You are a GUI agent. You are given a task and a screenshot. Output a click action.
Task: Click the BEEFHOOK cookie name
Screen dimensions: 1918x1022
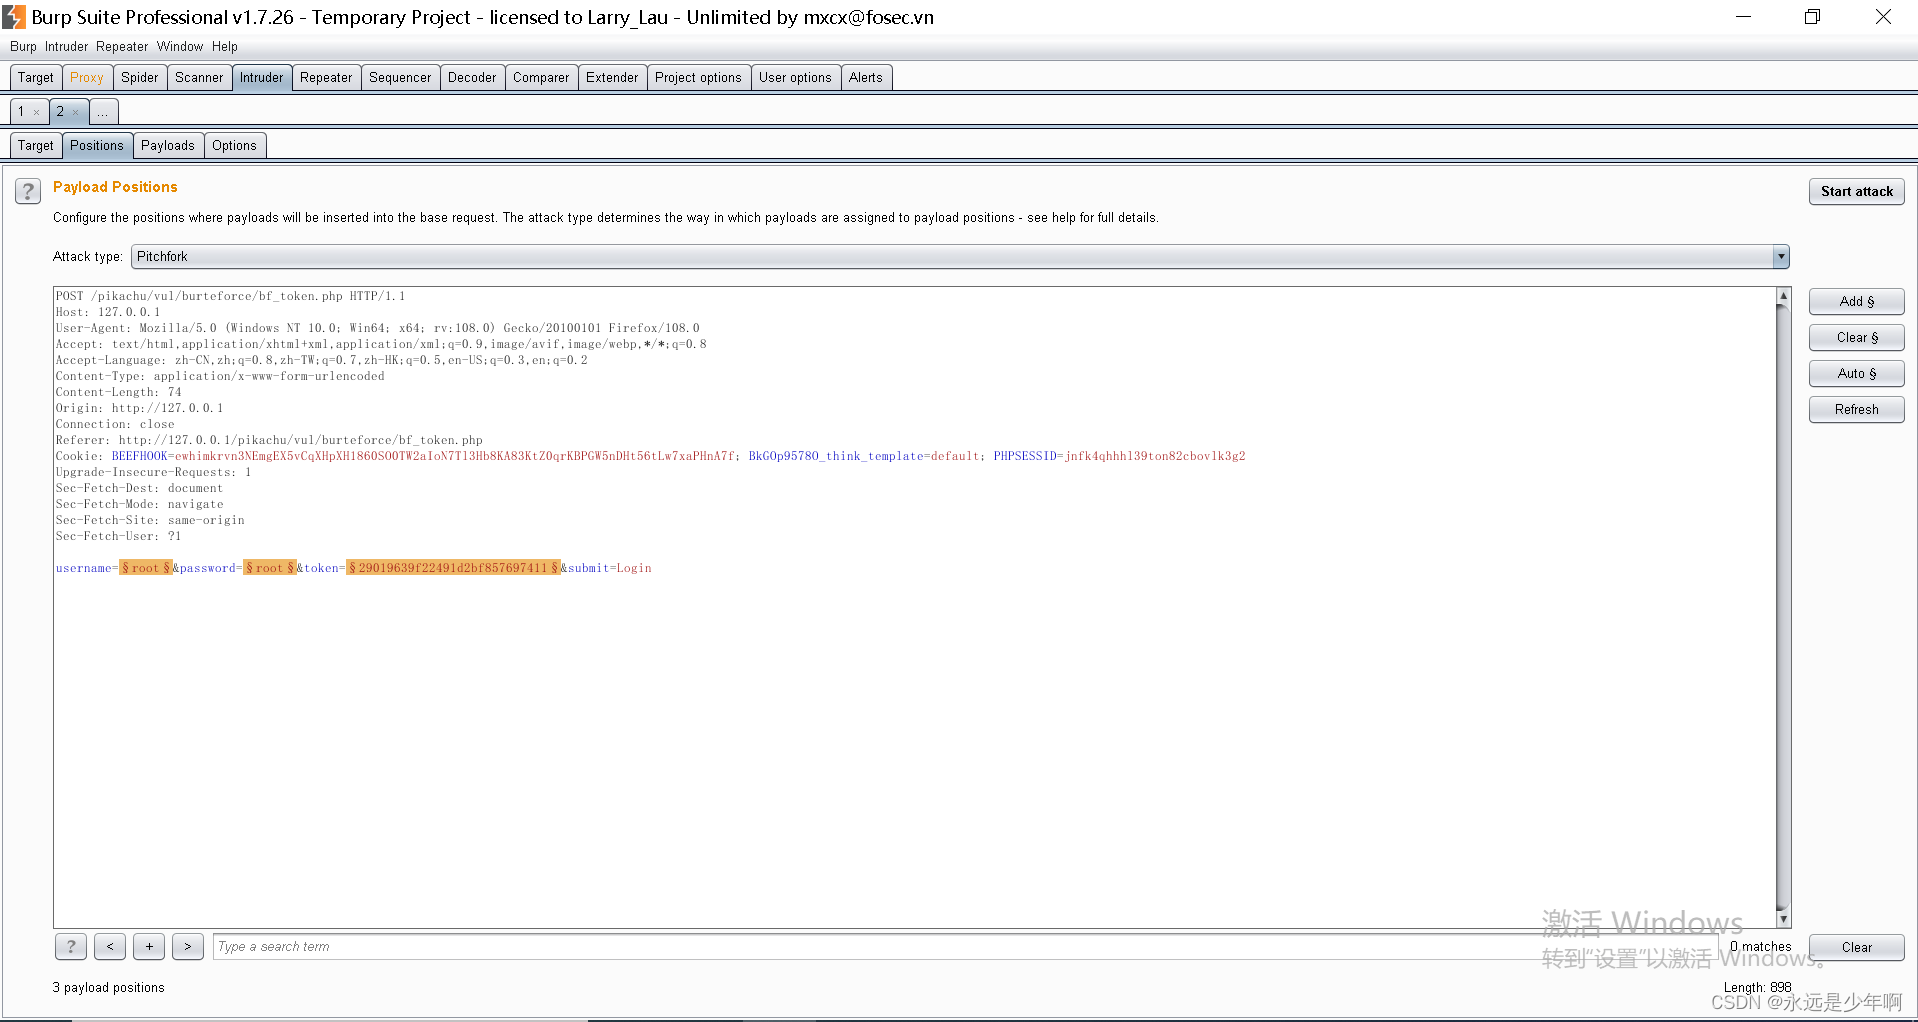pos(140,456)
